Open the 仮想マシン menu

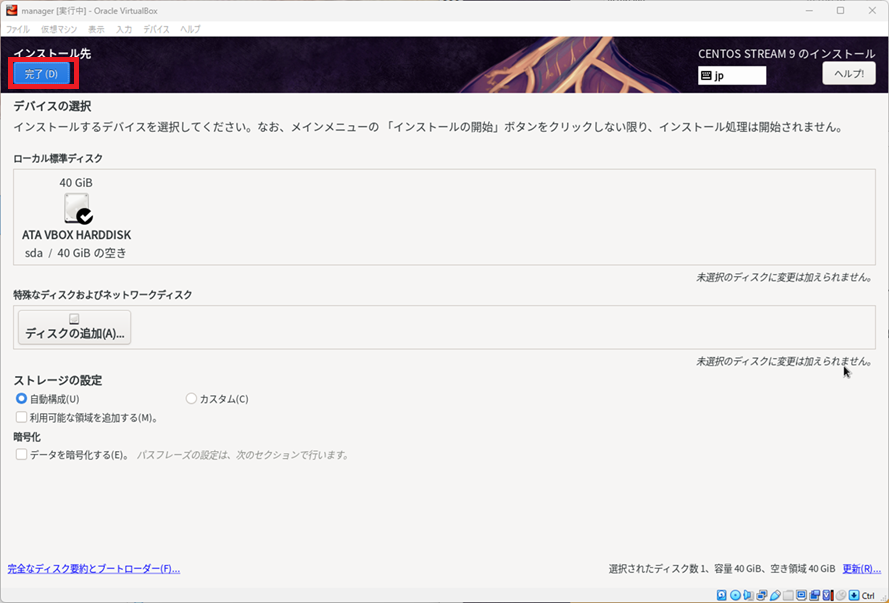[x=59, y=29]
